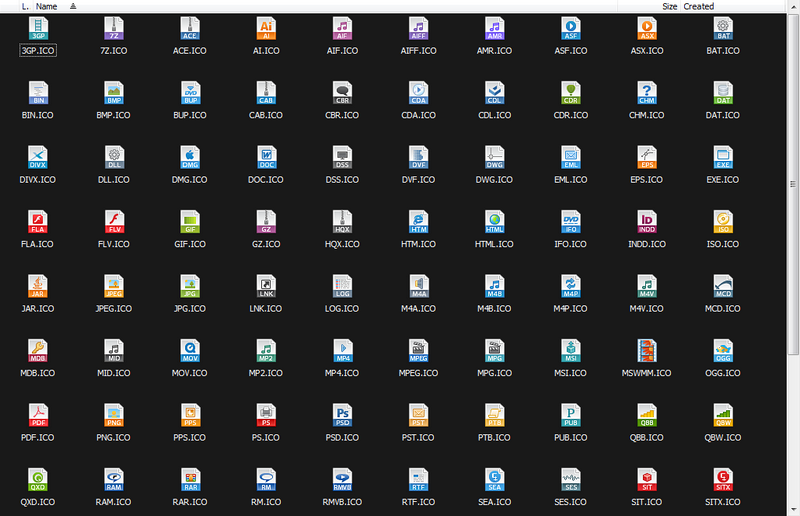The height and width of the screenshot is (516, 800).
Task: Toggle sort direction arrow beside Name
Action: [x=73, y=6]
